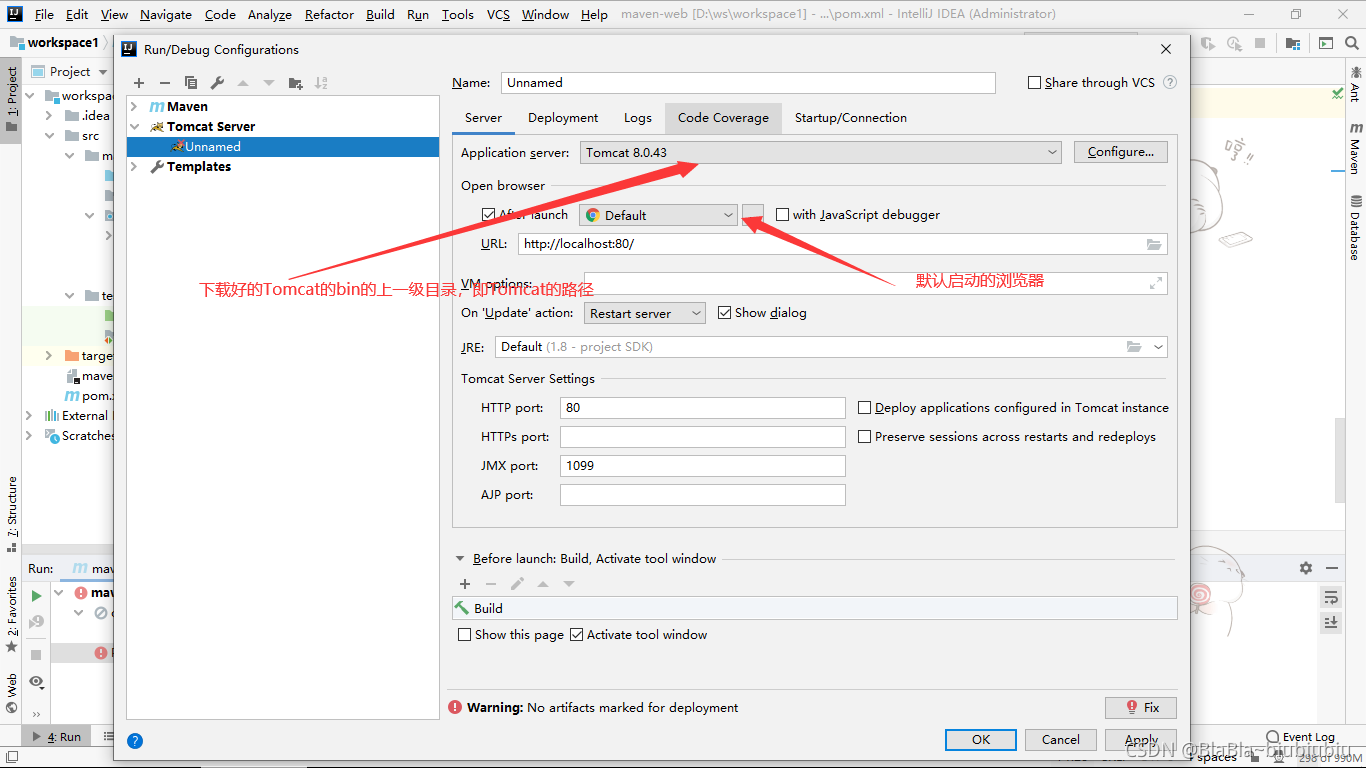Open the Navigate menu
1366x768 pixels.
[166, 14]
